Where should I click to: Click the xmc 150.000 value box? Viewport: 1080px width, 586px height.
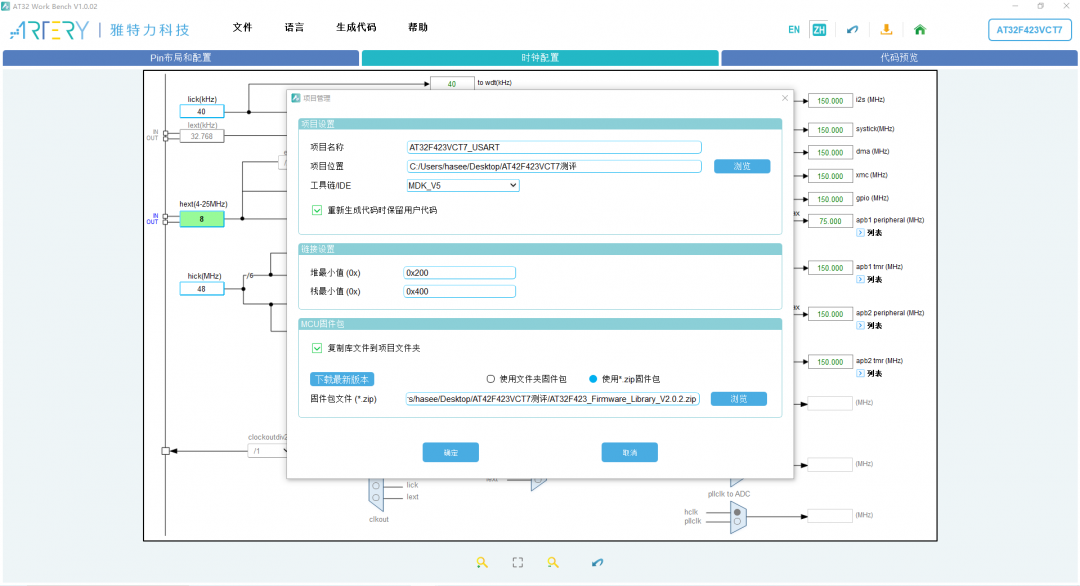(x=830, y=176)
